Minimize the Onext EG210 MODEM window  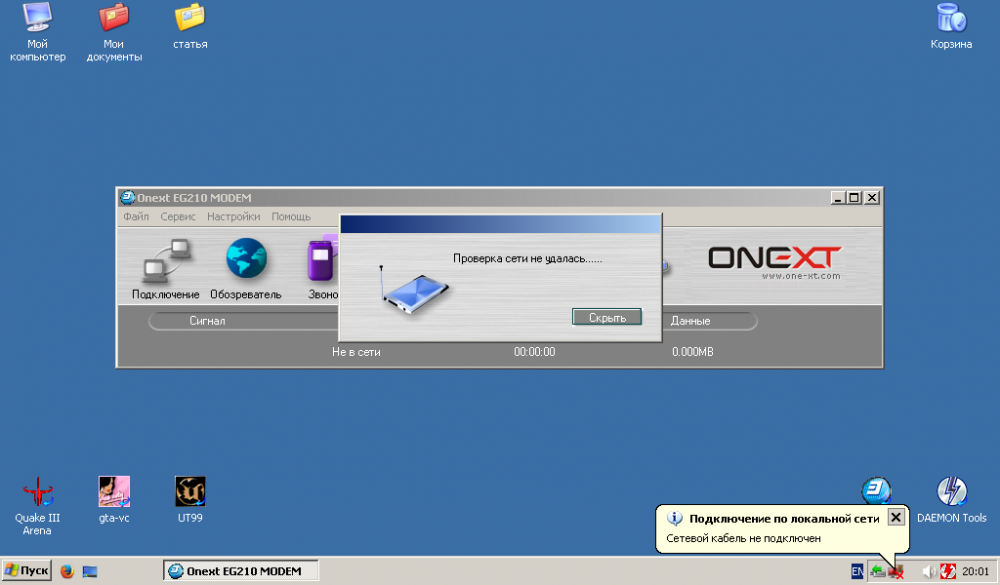coord(839,198)
